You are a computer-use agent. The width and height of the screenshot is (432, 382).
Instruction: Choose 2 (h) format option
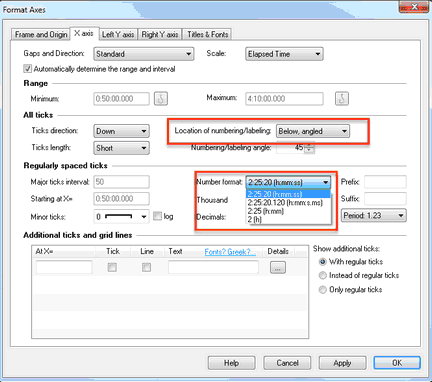[x=288, y=219]
